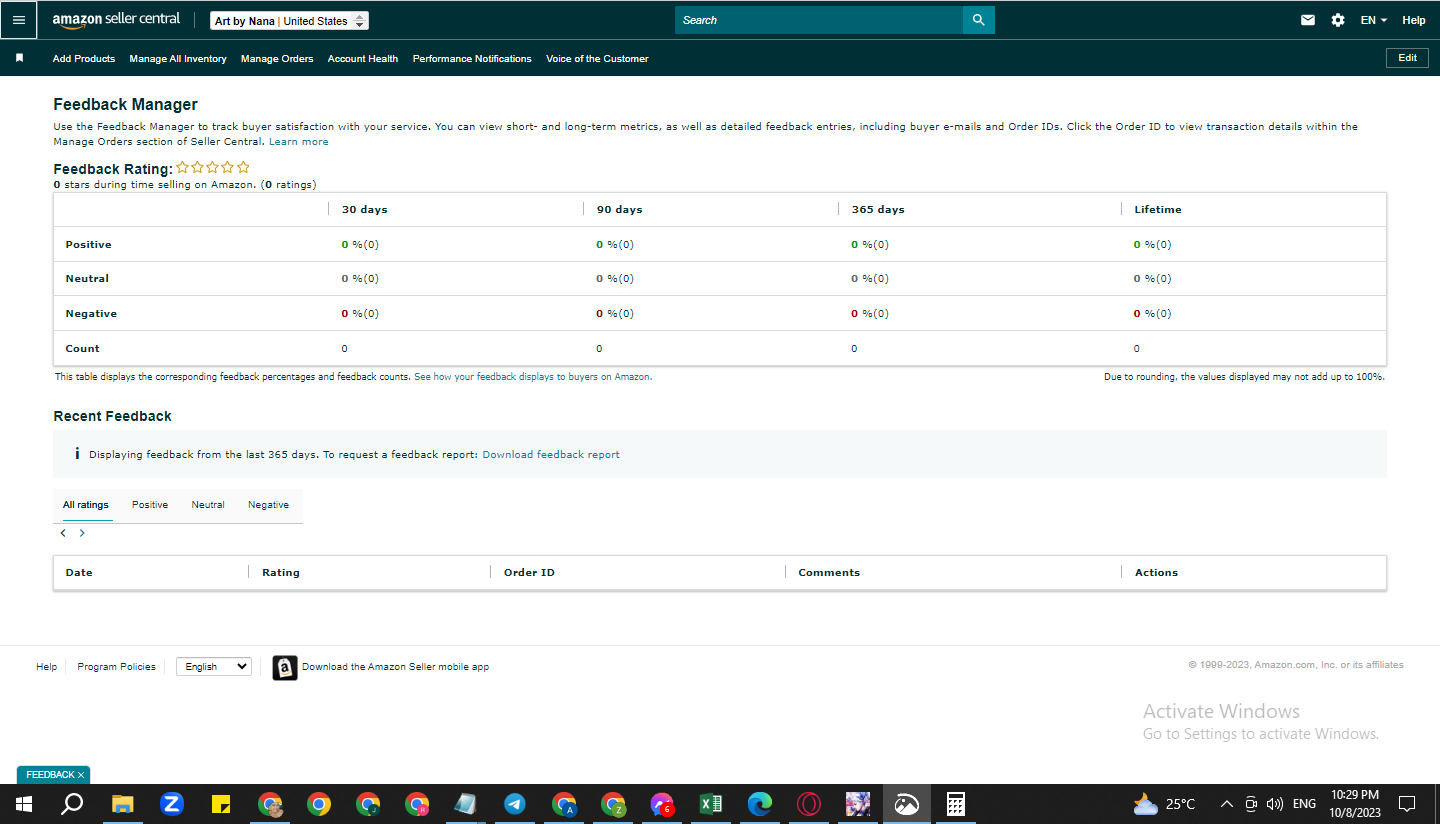The image size is (1440, 824).
Task: Open Manage Orders
Action: [x=277, y=59]
